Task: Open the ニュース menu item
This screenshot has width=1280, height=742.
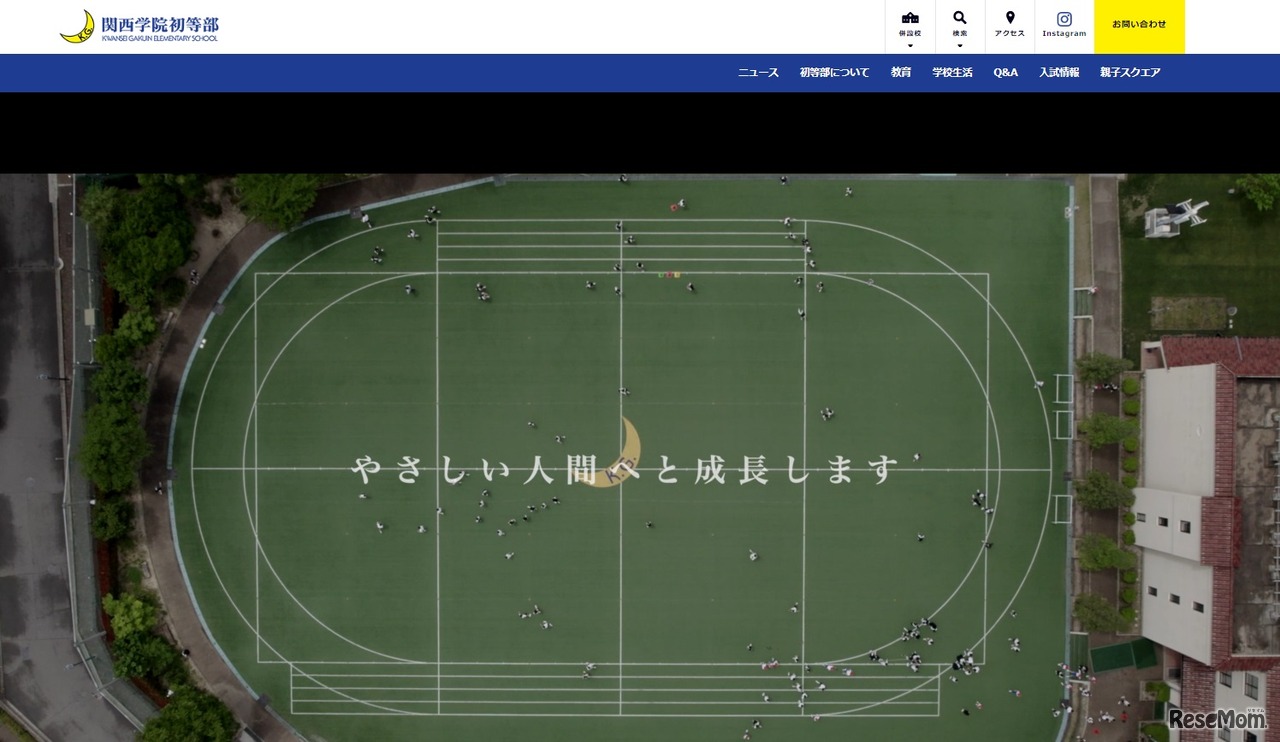Action: [x=757, y=72]
